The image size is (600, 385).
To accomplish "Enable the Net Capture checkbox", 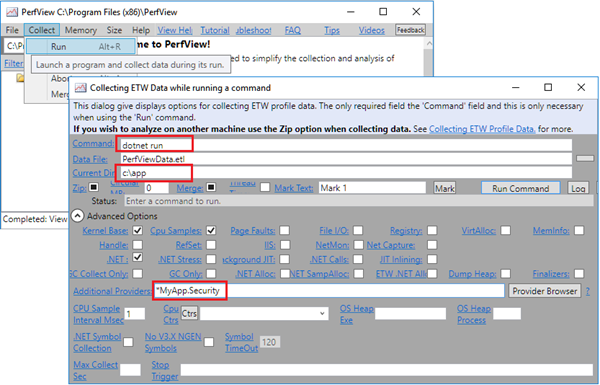I will [432, 245].
